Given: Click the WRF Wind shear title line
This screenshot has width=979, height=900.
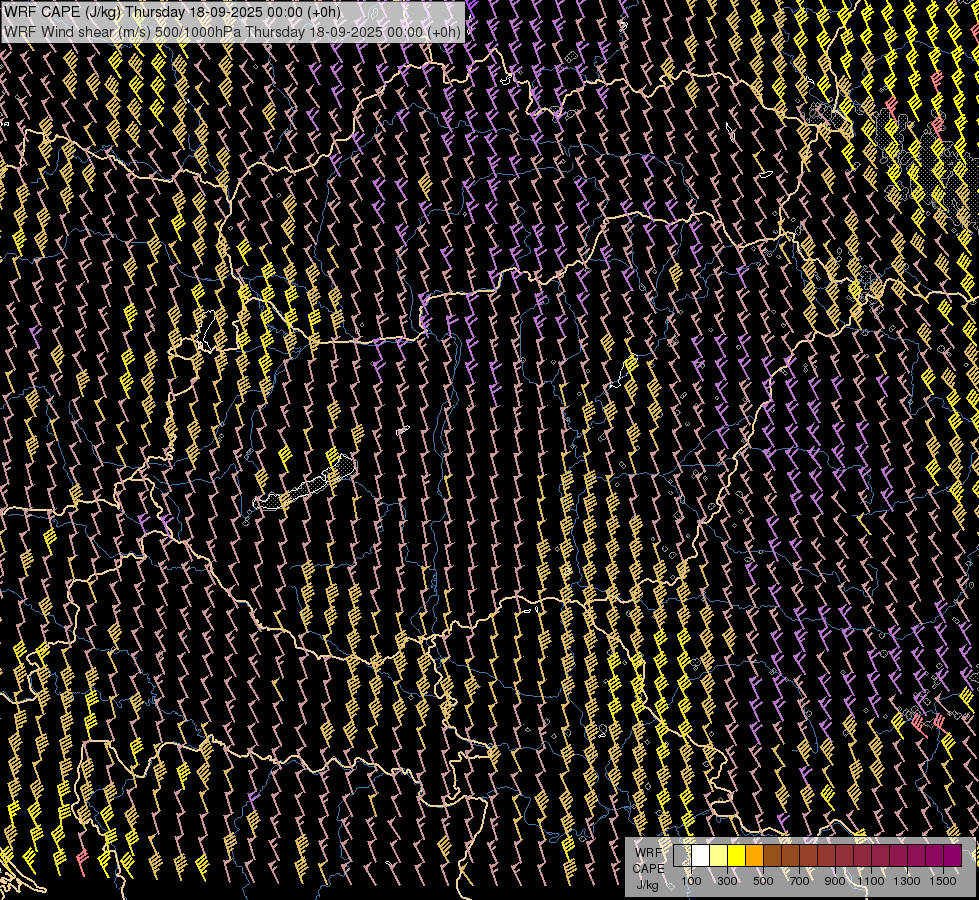Looking at the screenshot, I should 232,31.
